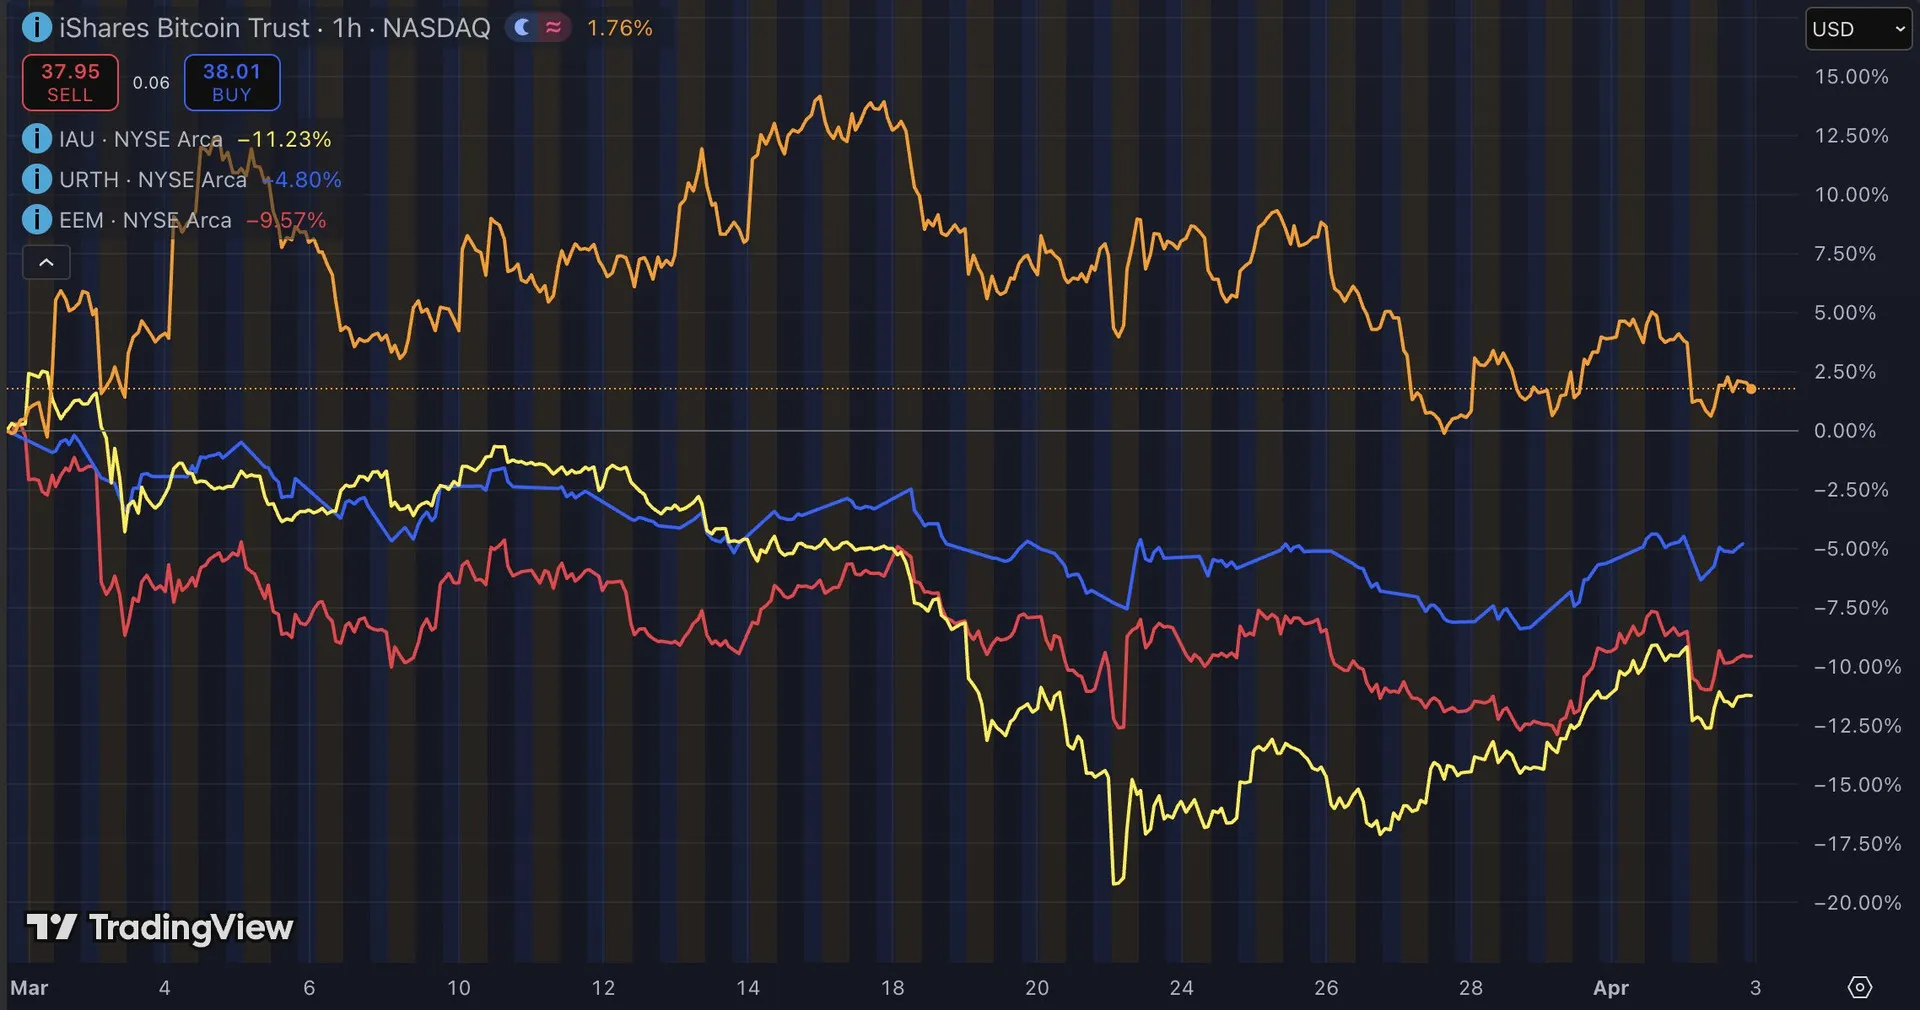Click the pink wavy-lines indicator icon
This screenshot has height=1010, width=1920.
pos(553,28)
